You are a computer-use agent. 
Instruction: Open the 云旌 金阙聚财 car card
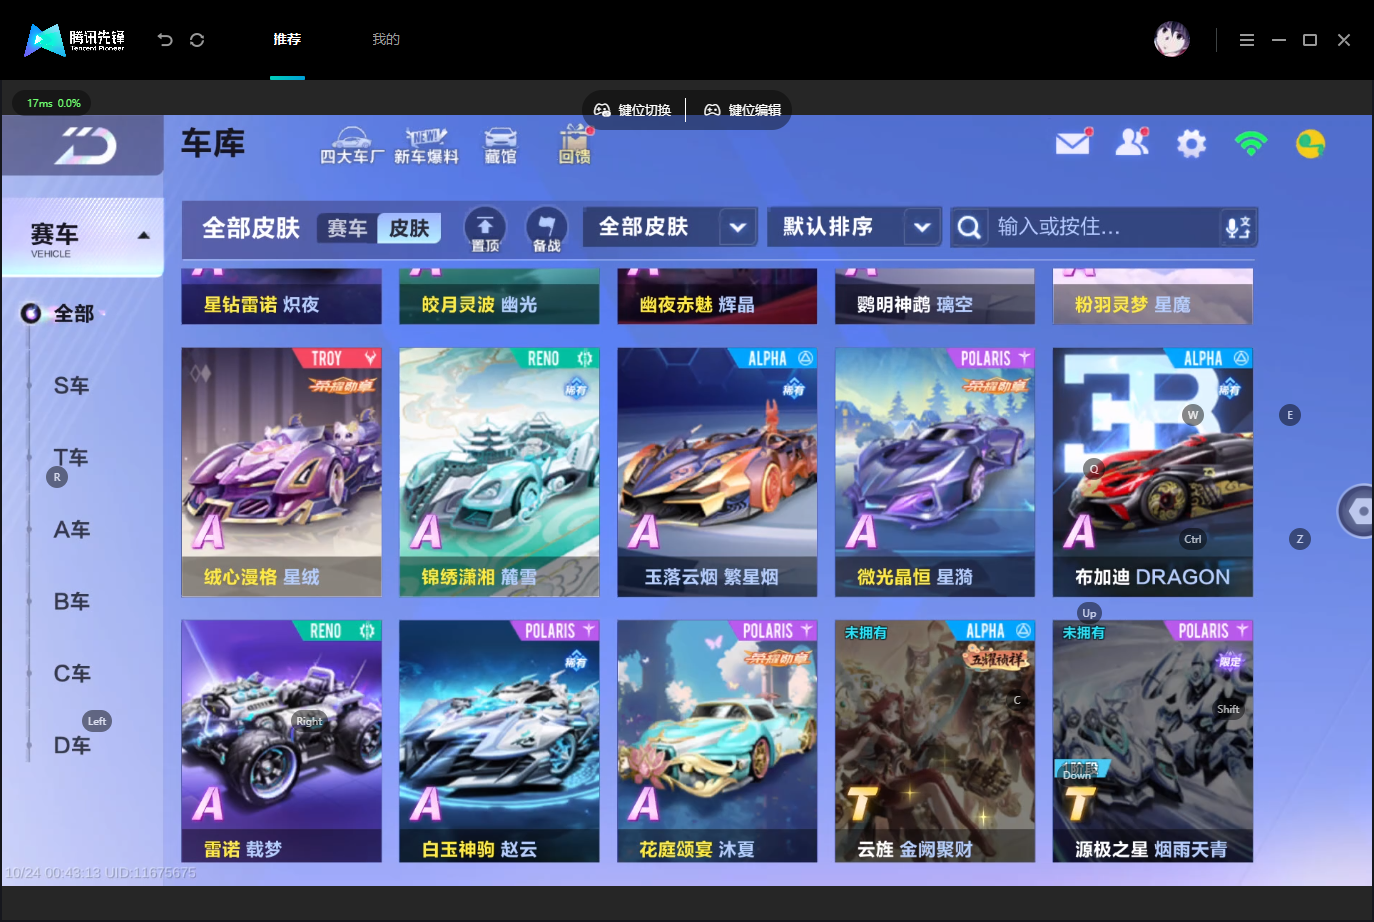coord(935,741)
